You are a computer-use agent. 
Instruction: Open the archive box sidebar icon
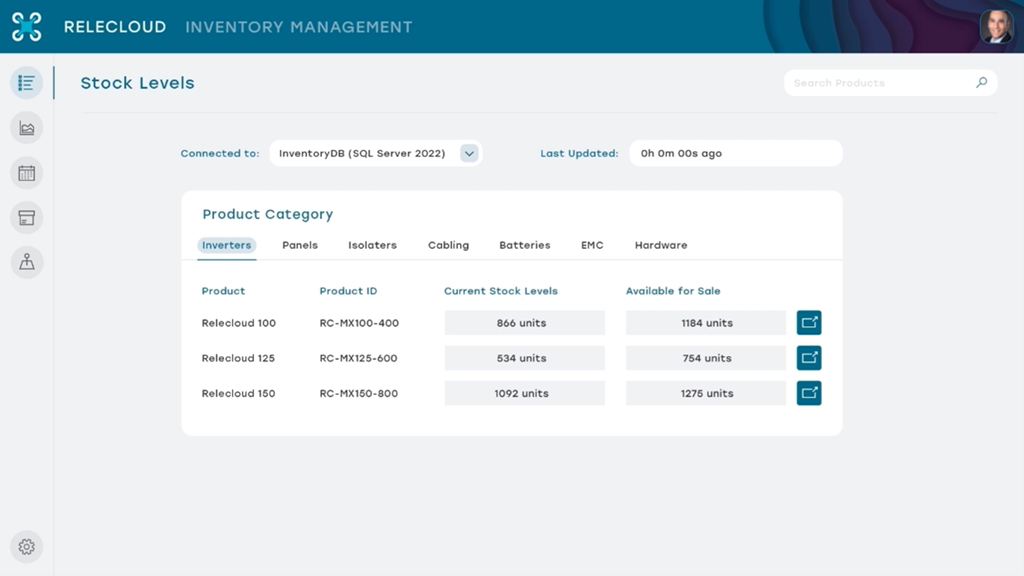point(27,217)
